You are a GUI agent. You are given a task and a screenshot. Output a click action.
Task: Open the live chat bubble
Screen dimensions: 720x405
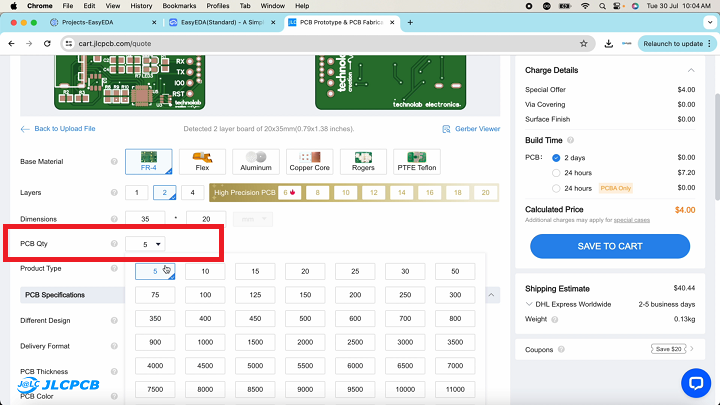click(x=696, y=383)
